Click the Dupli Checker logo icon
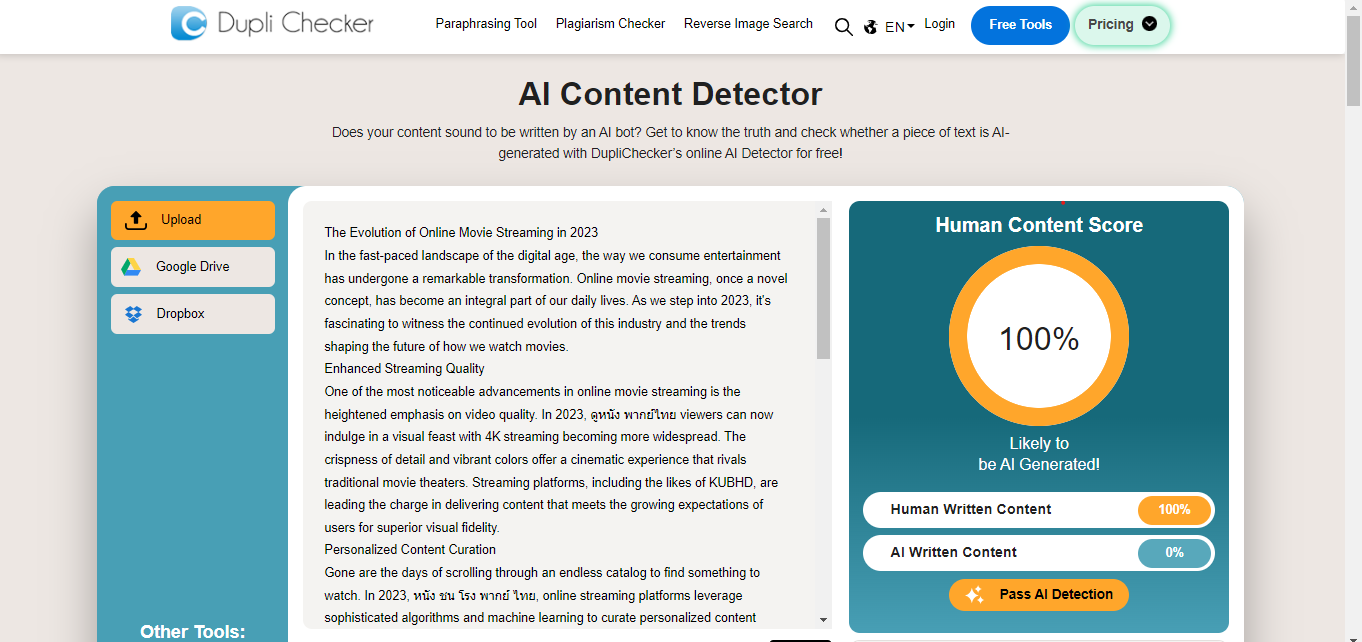The width and height of the screenshot is (1362, 642). 189,23
